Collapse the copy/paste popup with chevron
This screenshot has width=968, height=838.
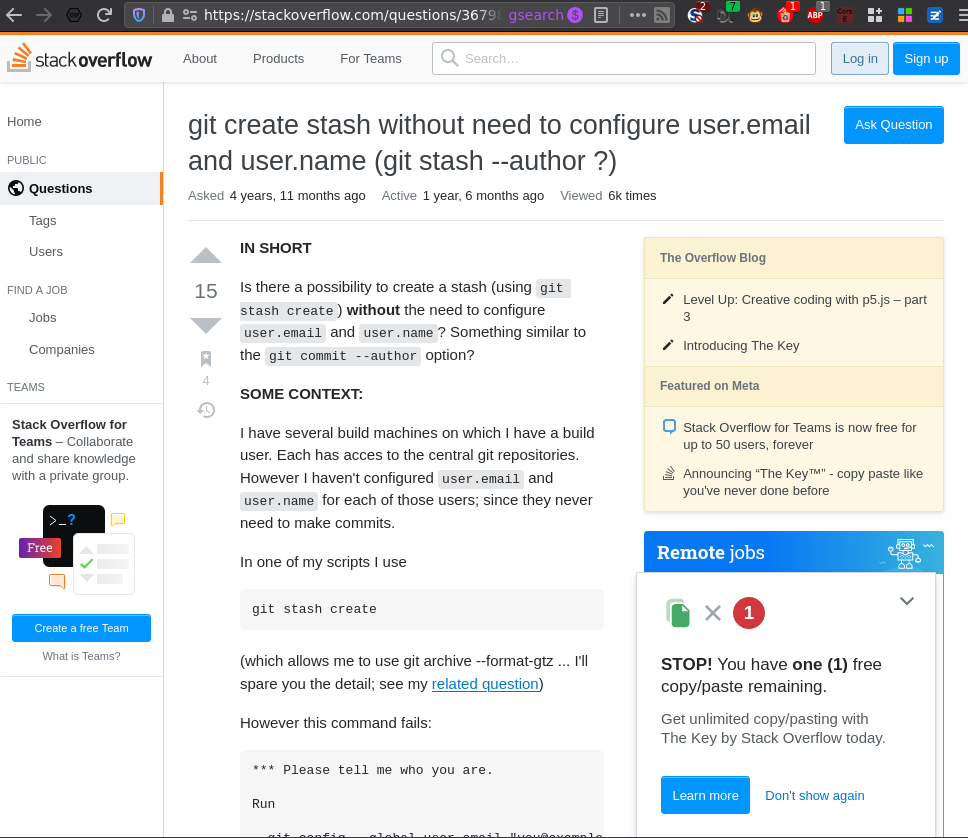click(907, 601)
